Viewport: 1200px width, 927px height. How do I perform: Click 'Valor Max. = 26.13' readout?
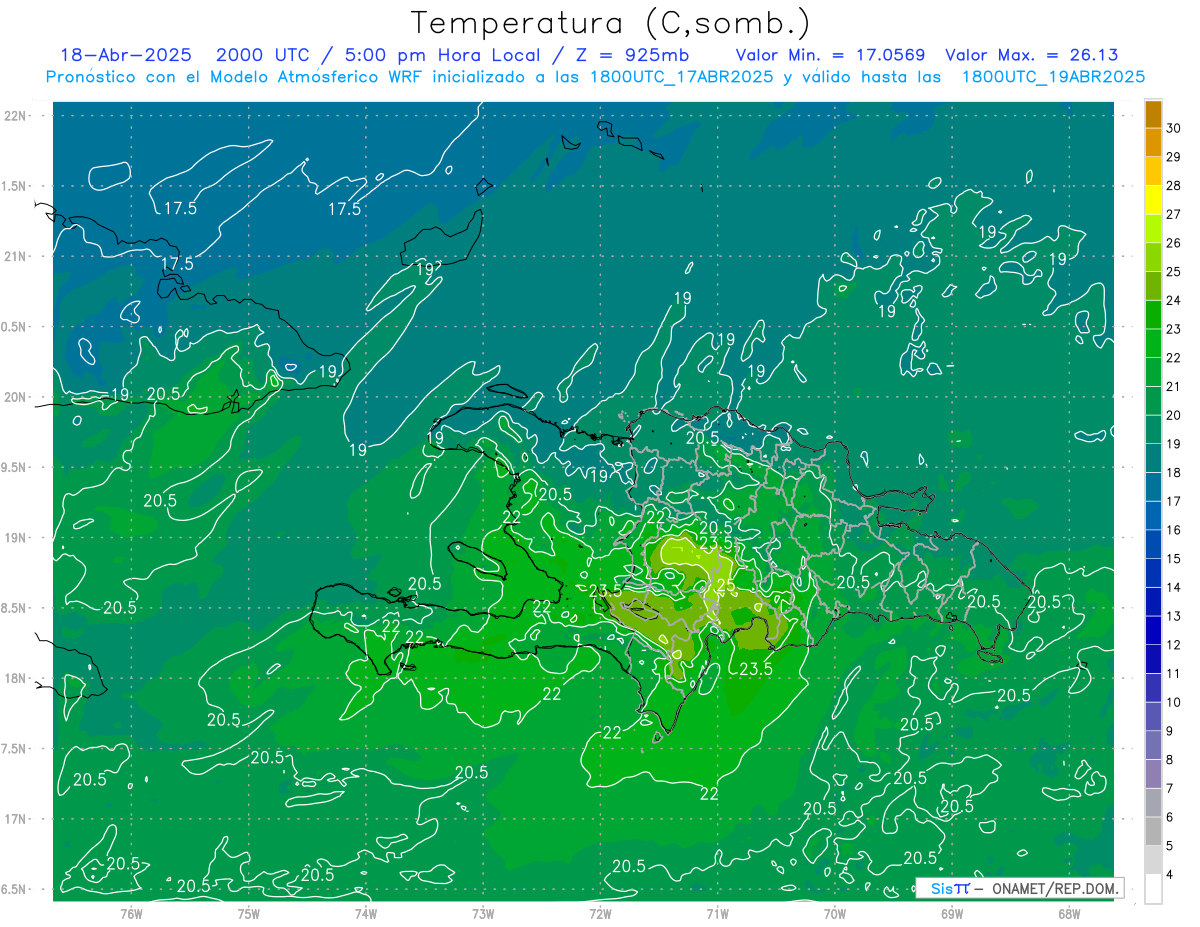[x=1031, y=55]
